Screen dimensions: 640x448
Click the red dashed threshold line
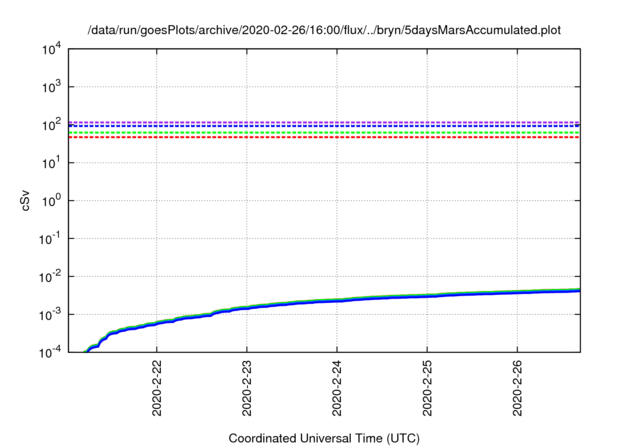pos(324,138)
